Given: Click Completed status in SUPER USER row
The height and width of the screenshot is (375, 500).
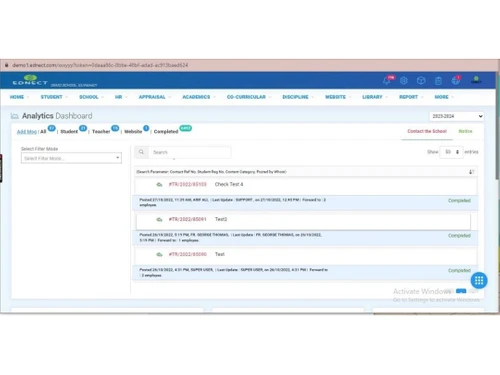Looking at the screenshot, I should [x=459, y=271].
